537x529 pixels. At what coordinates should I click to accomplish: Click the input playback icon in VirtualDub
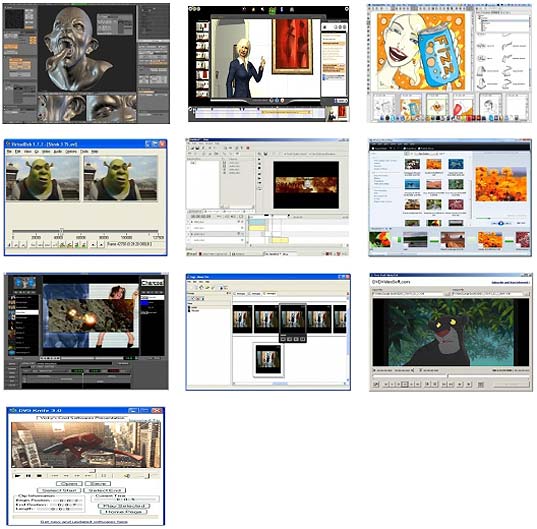click(x=16, y=244)
